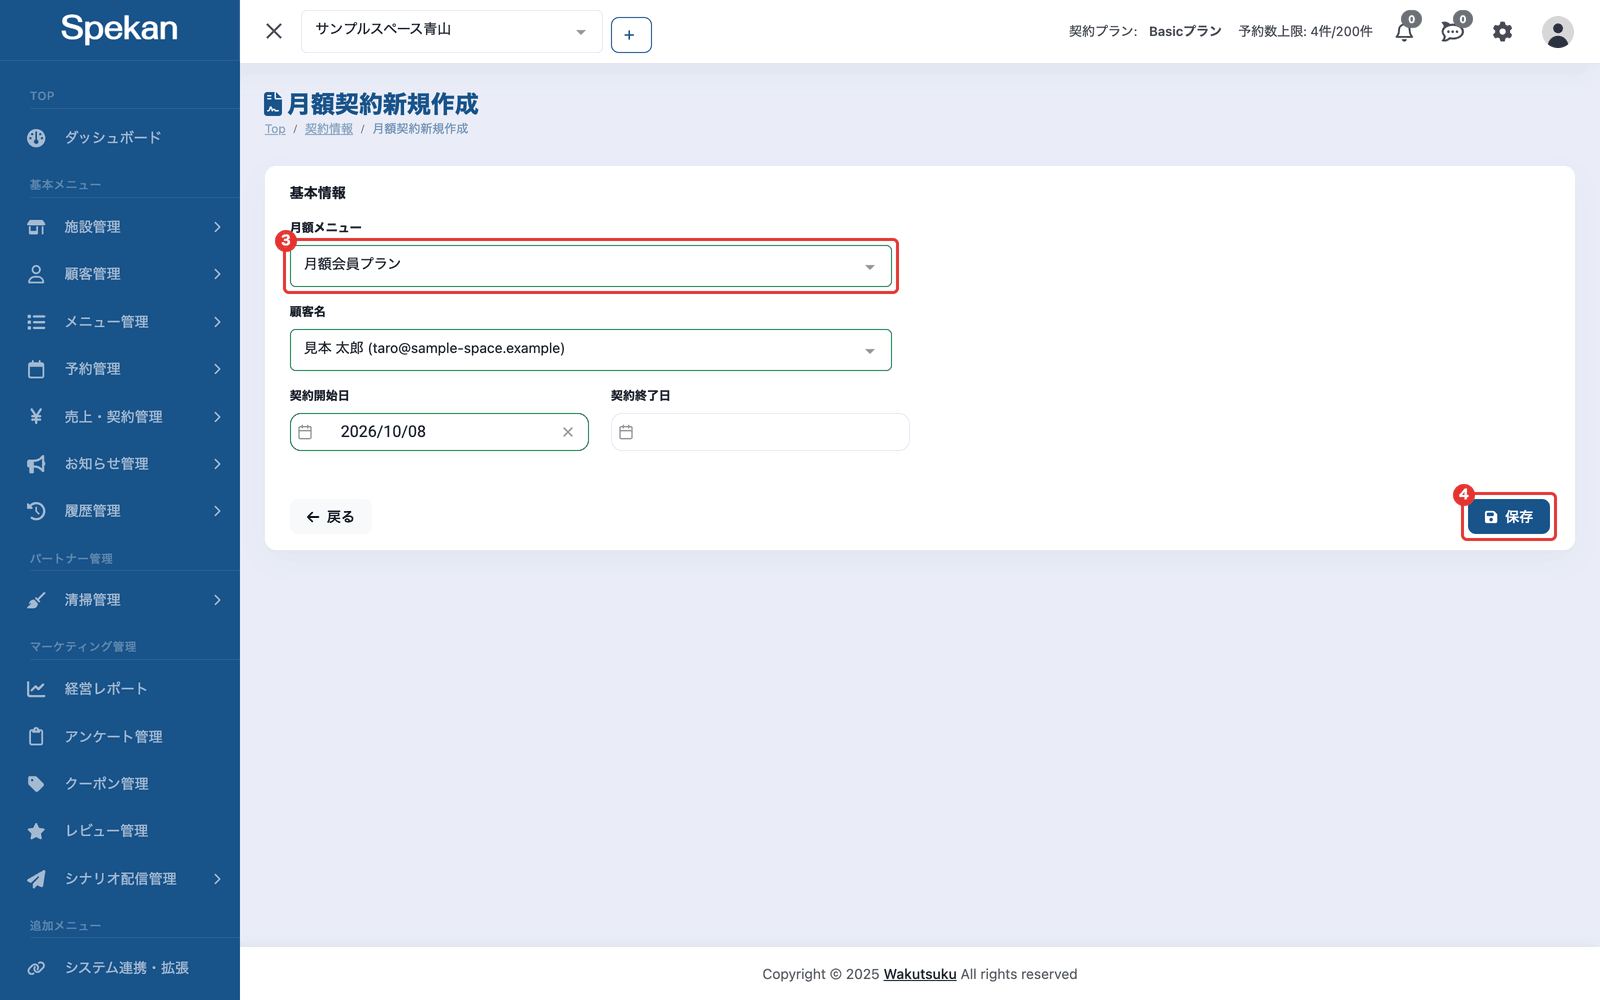This screenshot has width=1600, height=1000.
Task: Open 契約情報 breadcrumb link
Action: tap(329, 129)
